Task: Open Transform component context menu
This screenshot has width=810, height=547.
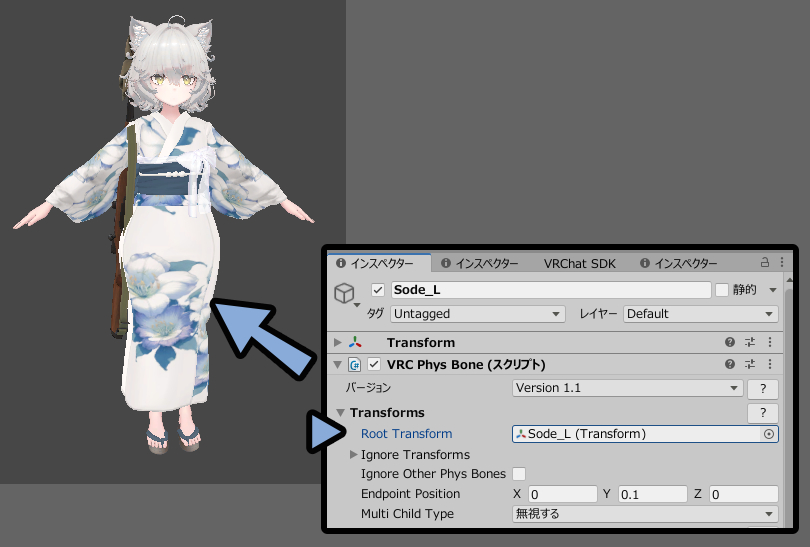Action: (770, 342)
